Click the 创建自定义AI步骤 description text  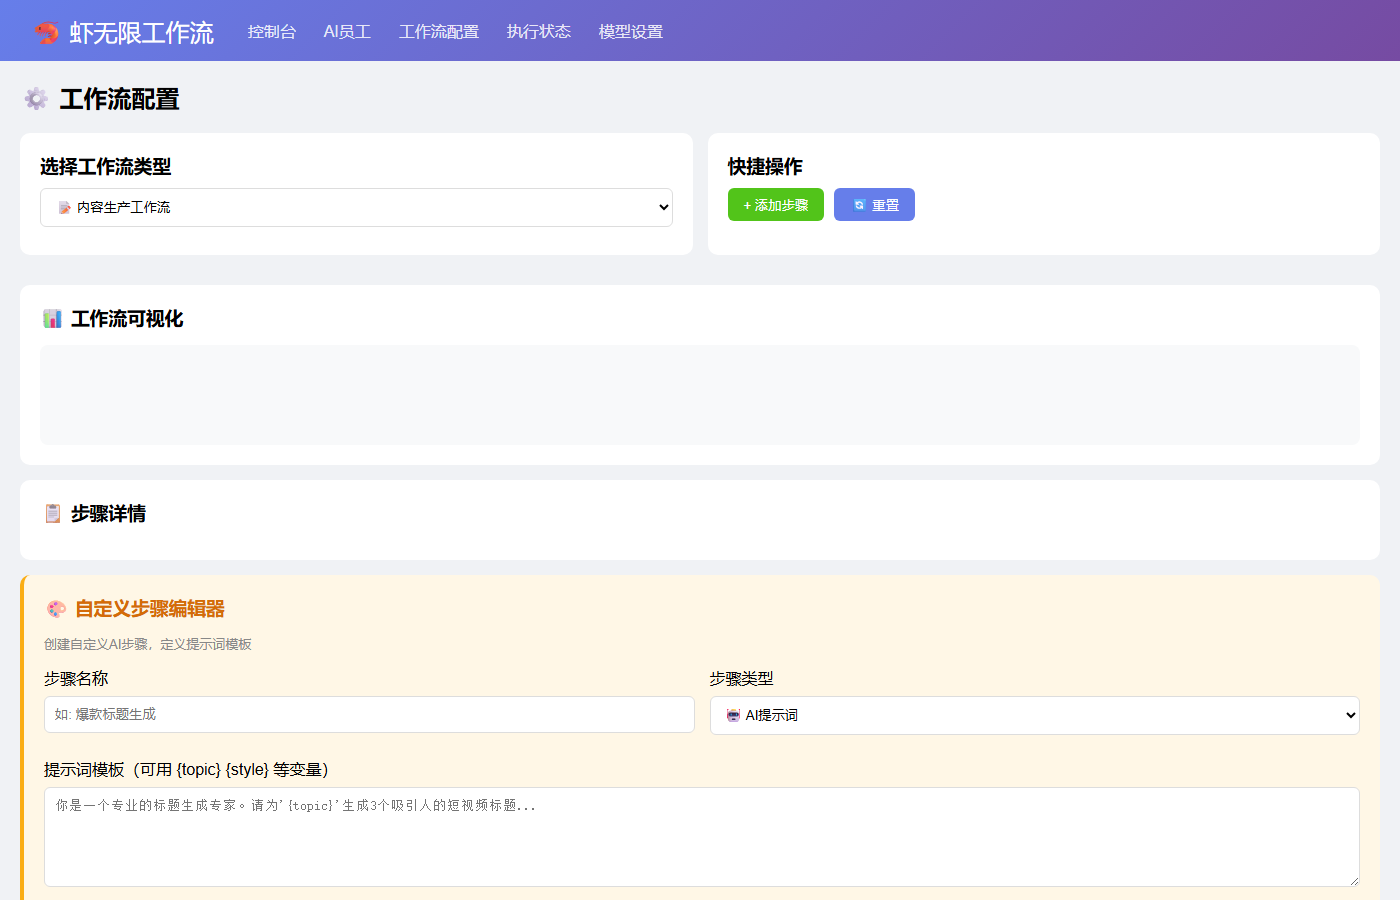pyautogui.click(x=148, y=644)
